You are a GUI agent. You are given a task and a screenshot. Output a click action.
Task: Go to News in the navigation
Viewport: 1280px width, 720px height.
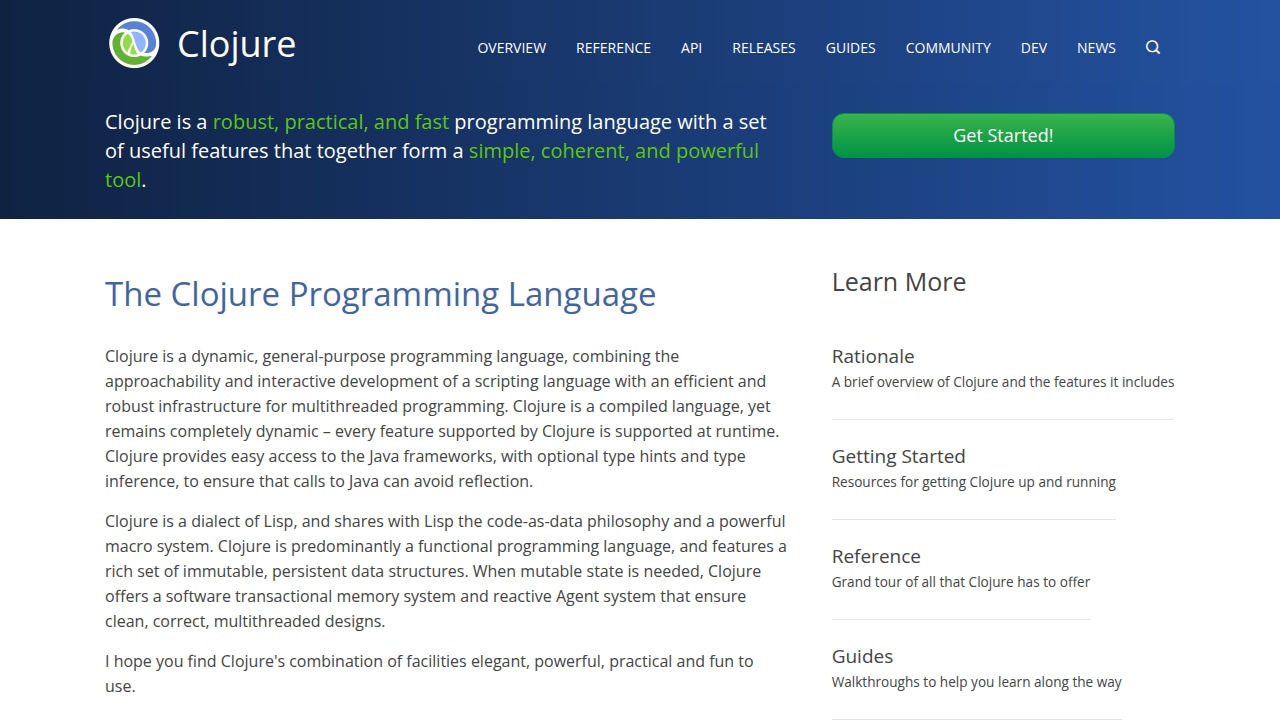point(1096,48)
